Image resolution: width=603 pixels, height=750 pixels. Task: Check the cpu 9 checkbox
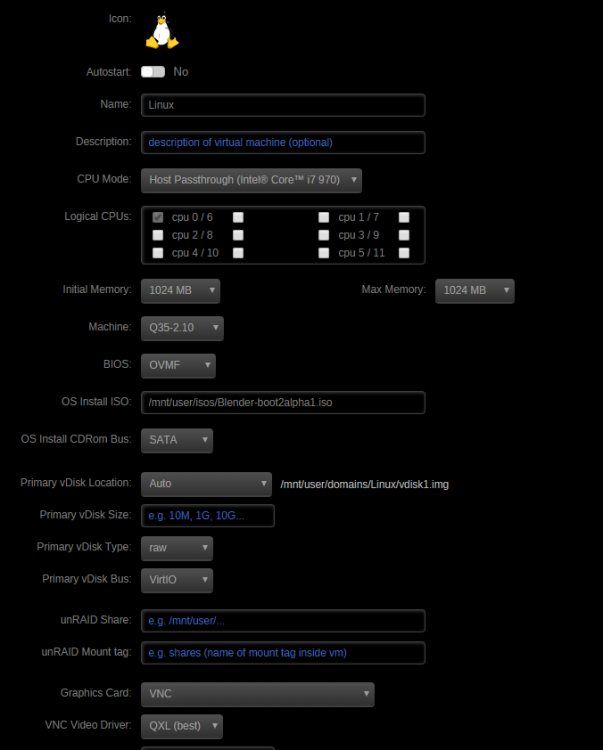[x=404, y=235]
